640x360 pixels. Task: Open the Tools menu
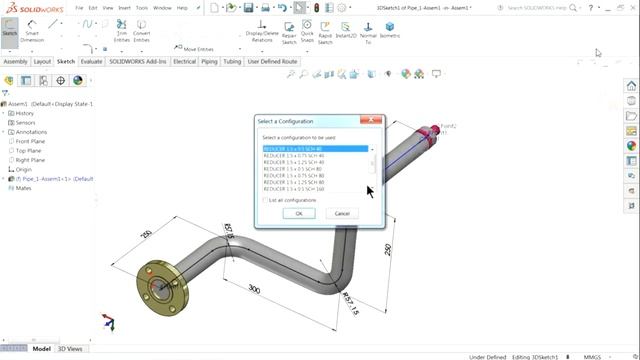[142, 8]
